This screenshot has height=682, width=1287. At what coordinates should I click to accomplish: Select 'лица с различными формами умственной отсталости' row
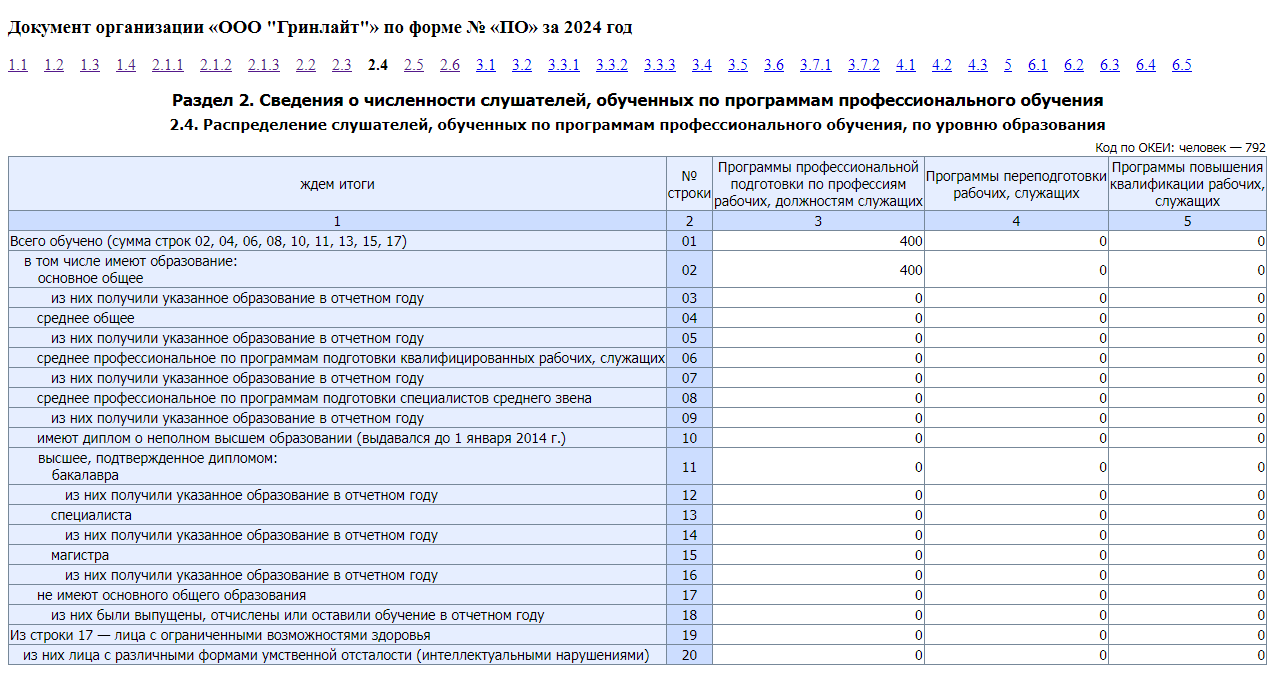[337, 655]
